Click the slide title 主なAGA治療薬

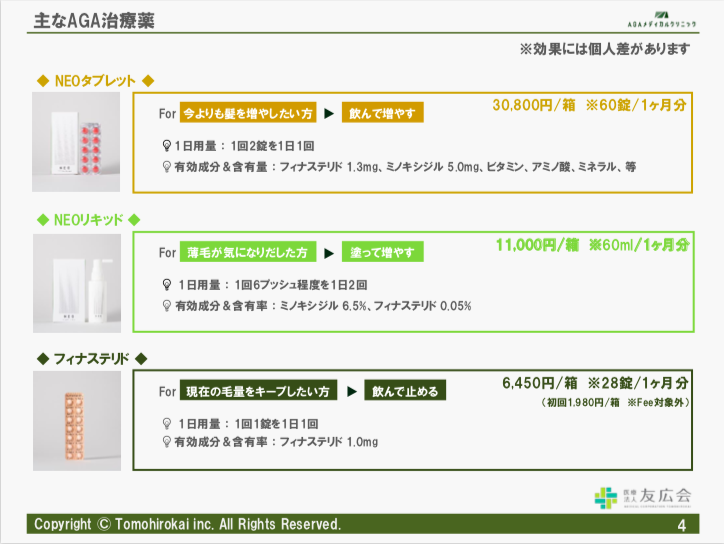pyautogui.click(x=94, y=21)
